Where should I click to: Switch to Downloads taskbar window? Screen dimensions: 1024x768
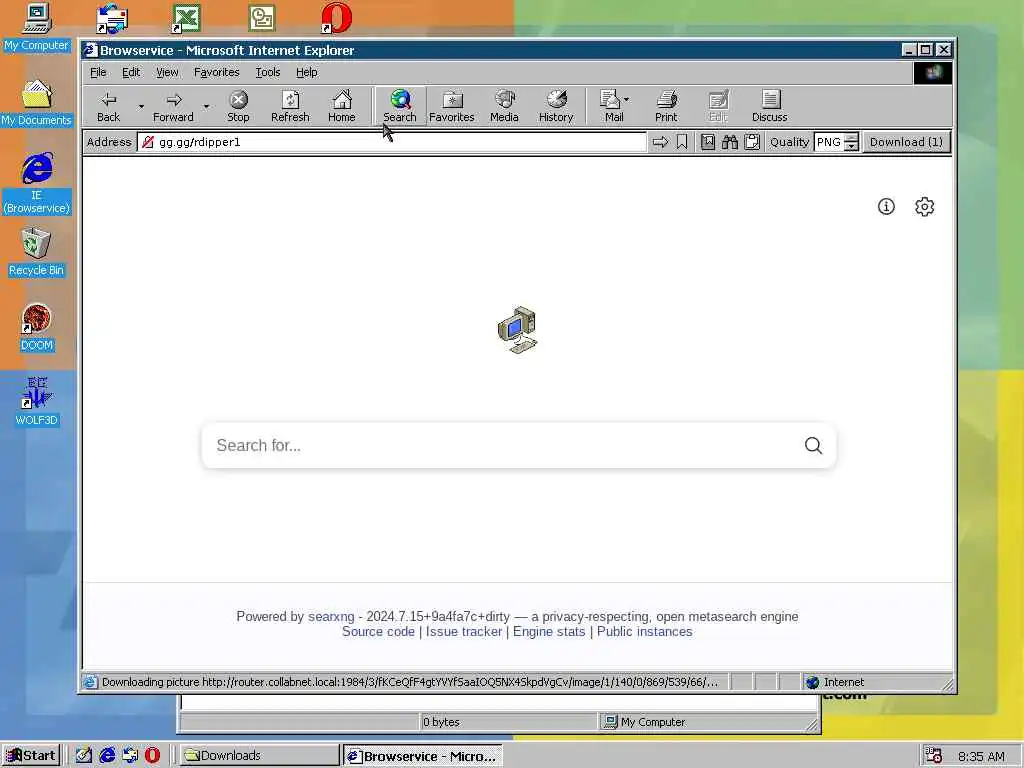click(258, 756)
